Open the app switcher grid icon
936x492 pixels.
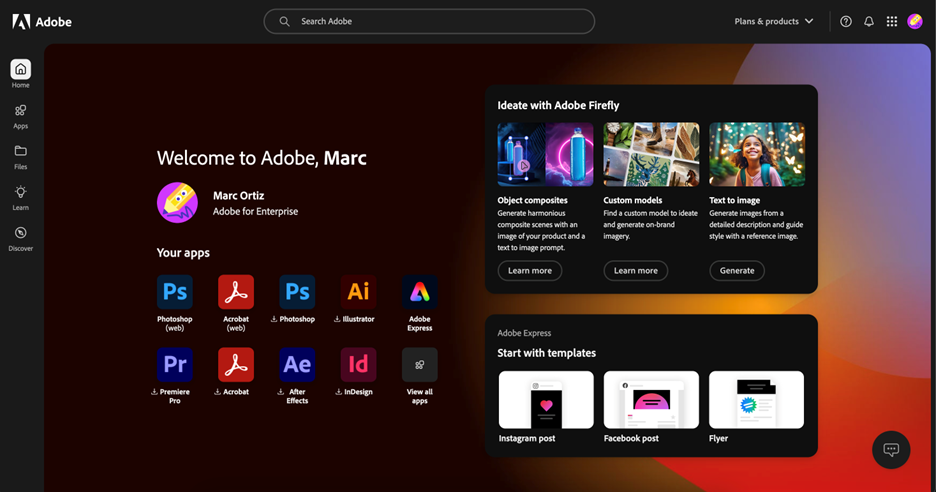(892, 21)
